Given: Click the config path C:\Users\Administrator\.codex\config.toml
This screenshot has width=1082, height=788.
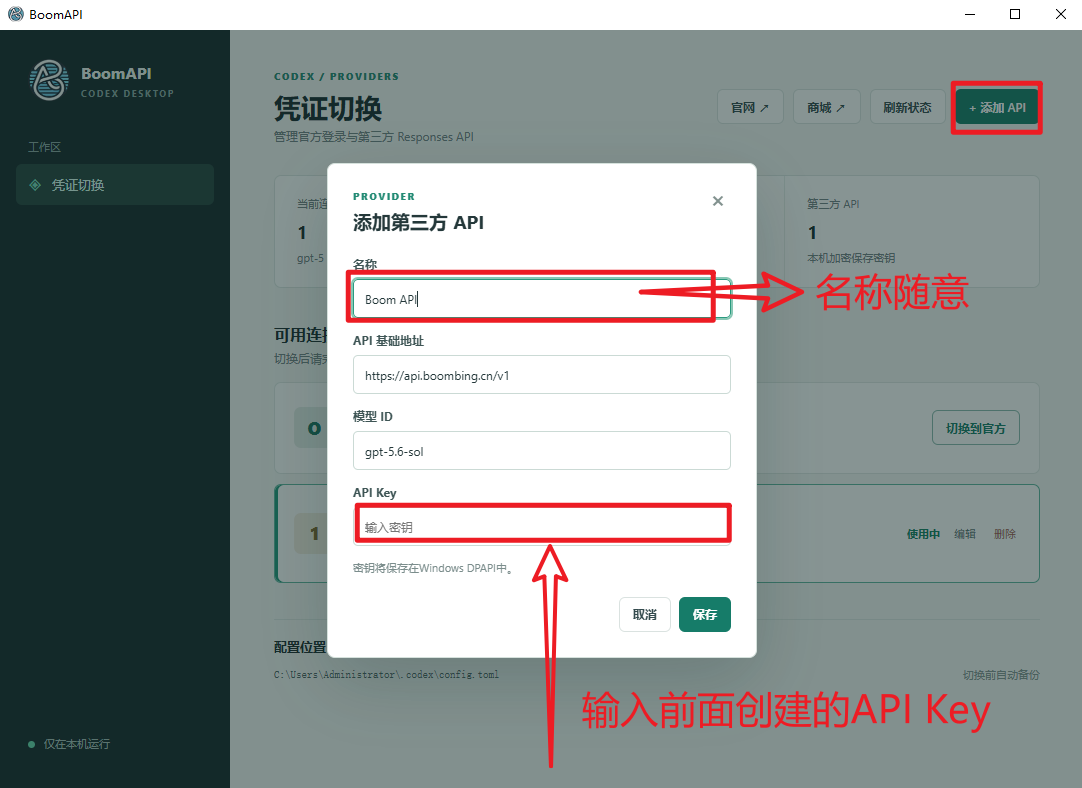Looking at the screenshot, I should tap(386, 675).
